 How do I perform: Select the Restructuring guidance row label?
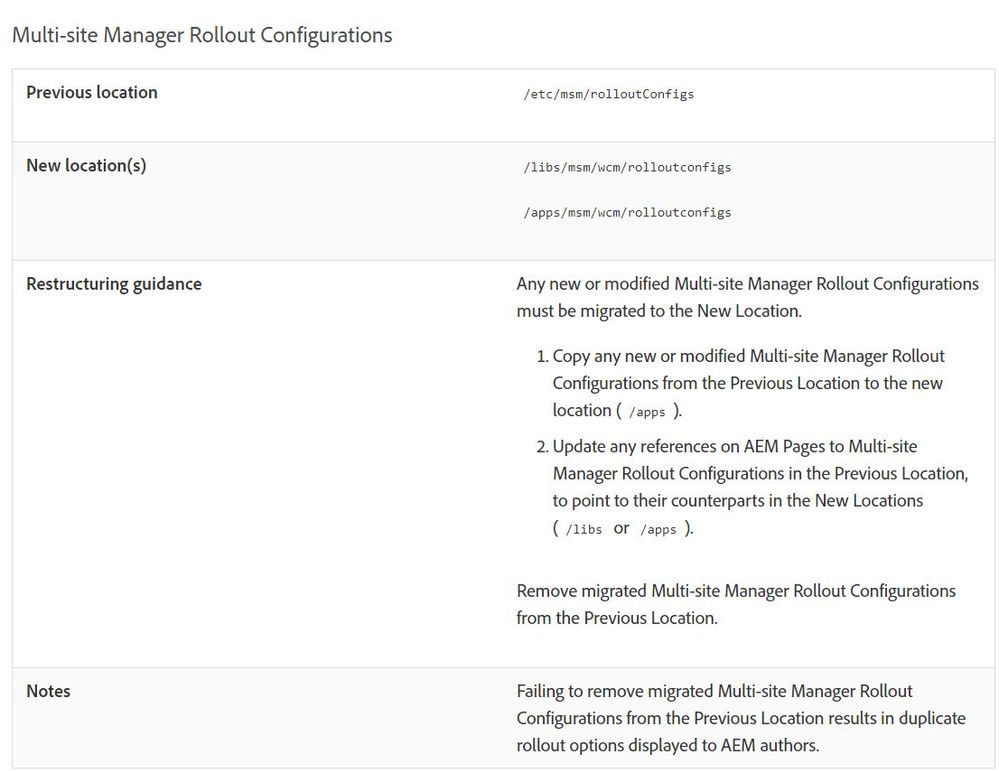point(114,284)
